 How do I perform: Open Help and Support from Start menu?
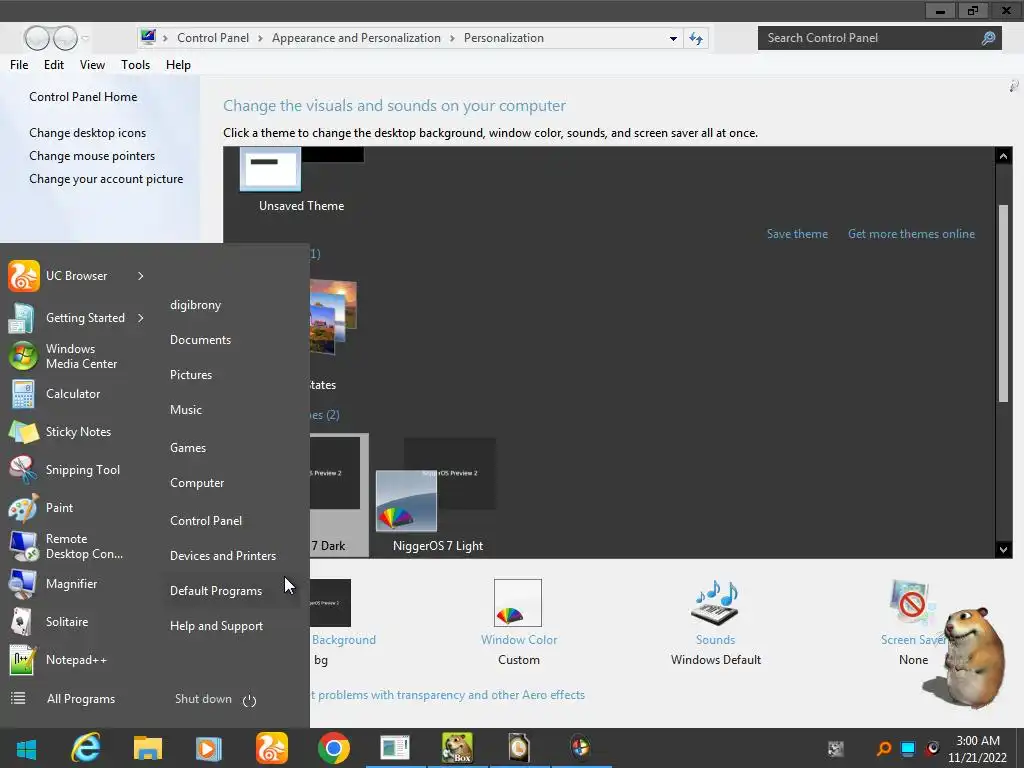[x=216, y=626]
